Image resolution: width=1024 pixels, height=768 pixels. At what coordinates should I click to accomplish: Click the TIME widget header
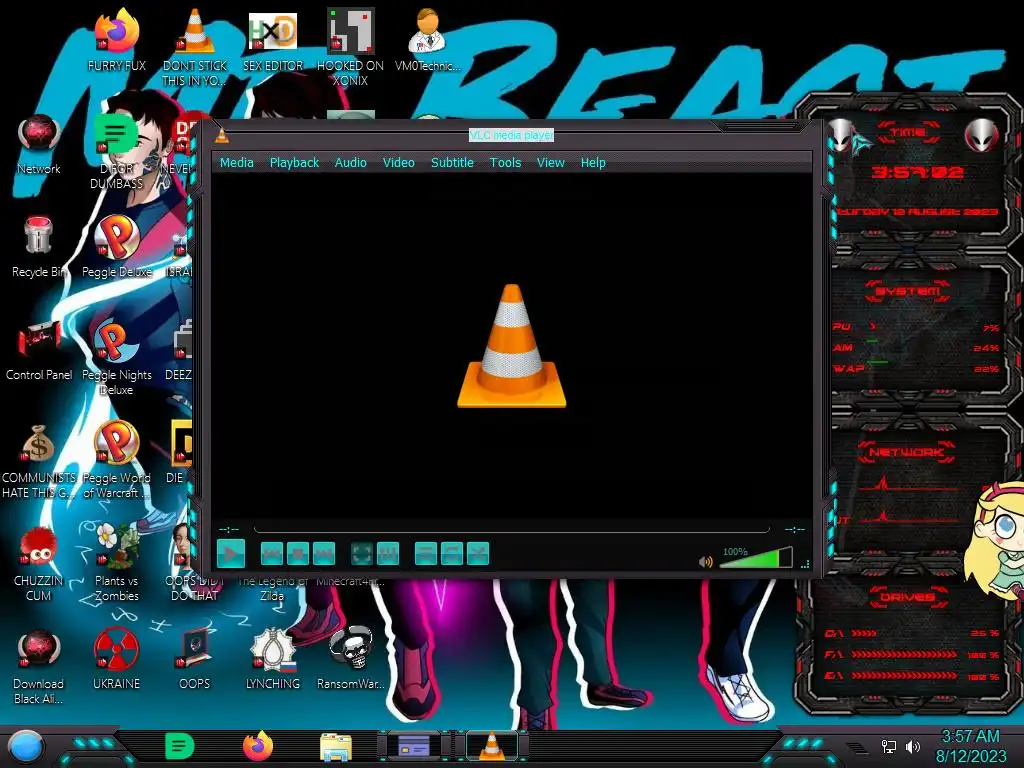pyautogui.click(x=907, y=133)
